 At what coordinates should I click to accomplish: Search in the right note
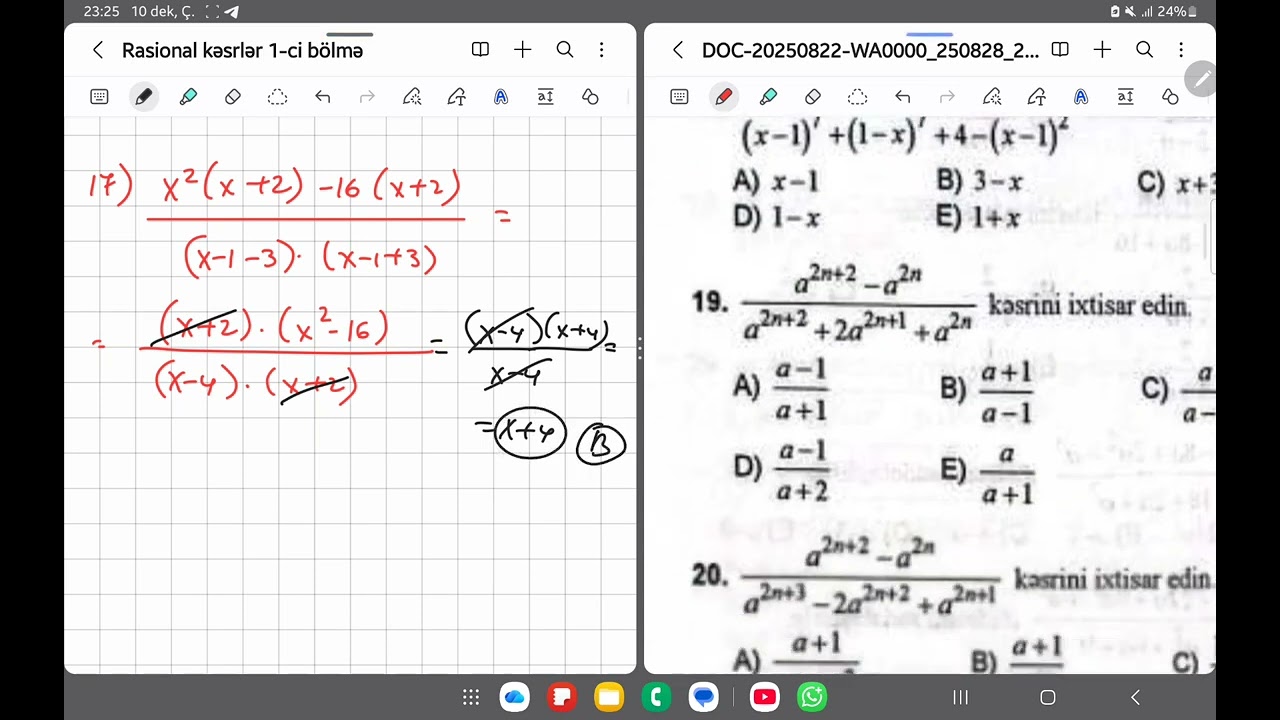click(x=1144, y=50)
